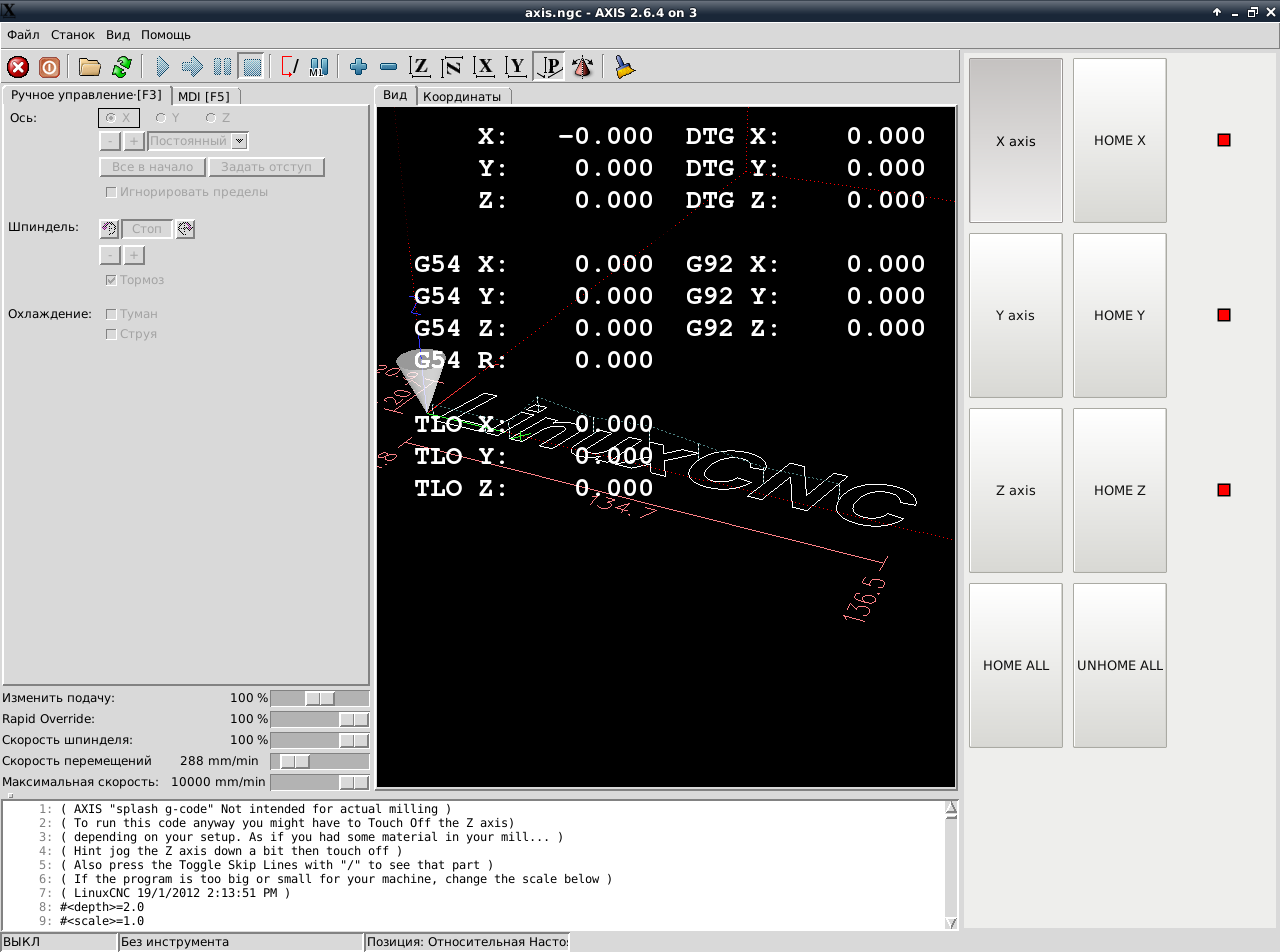Switch to Координаты tab
Viewport: 1280px width, 952px height.
click(x=462, y=96)
